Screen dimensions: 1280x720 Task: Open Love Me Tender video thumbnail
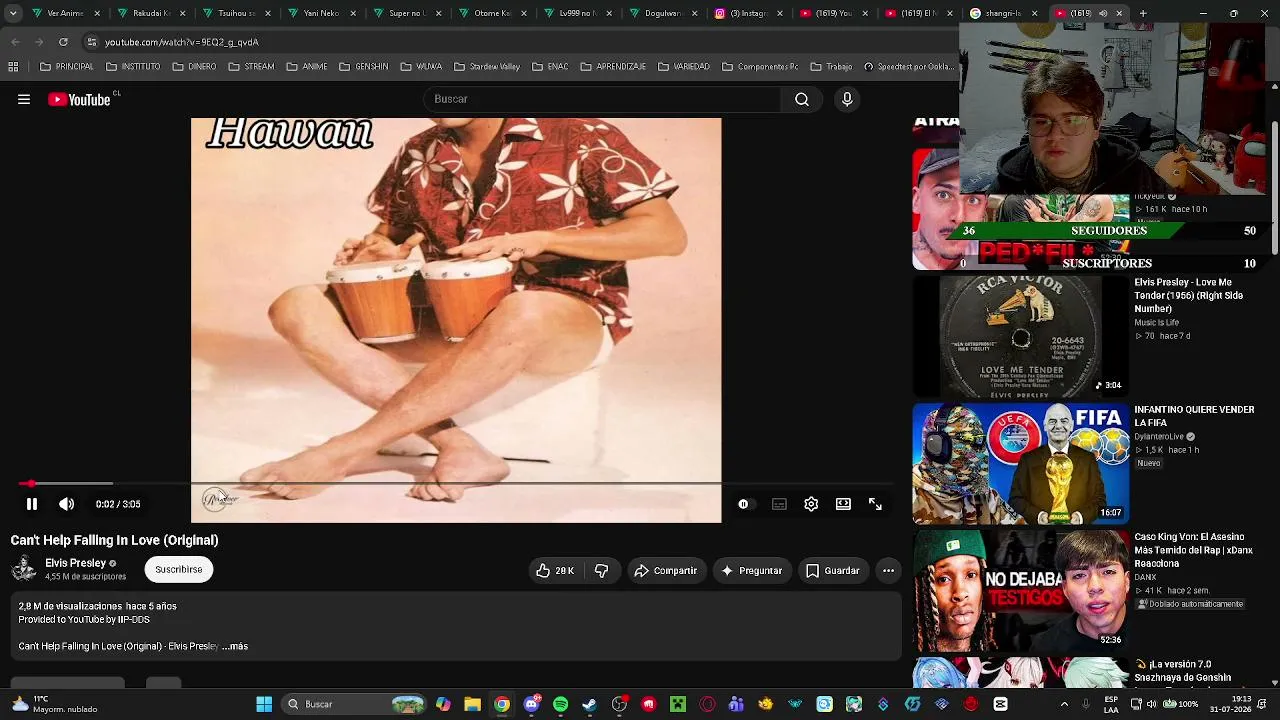click(x=1020, y=336)
